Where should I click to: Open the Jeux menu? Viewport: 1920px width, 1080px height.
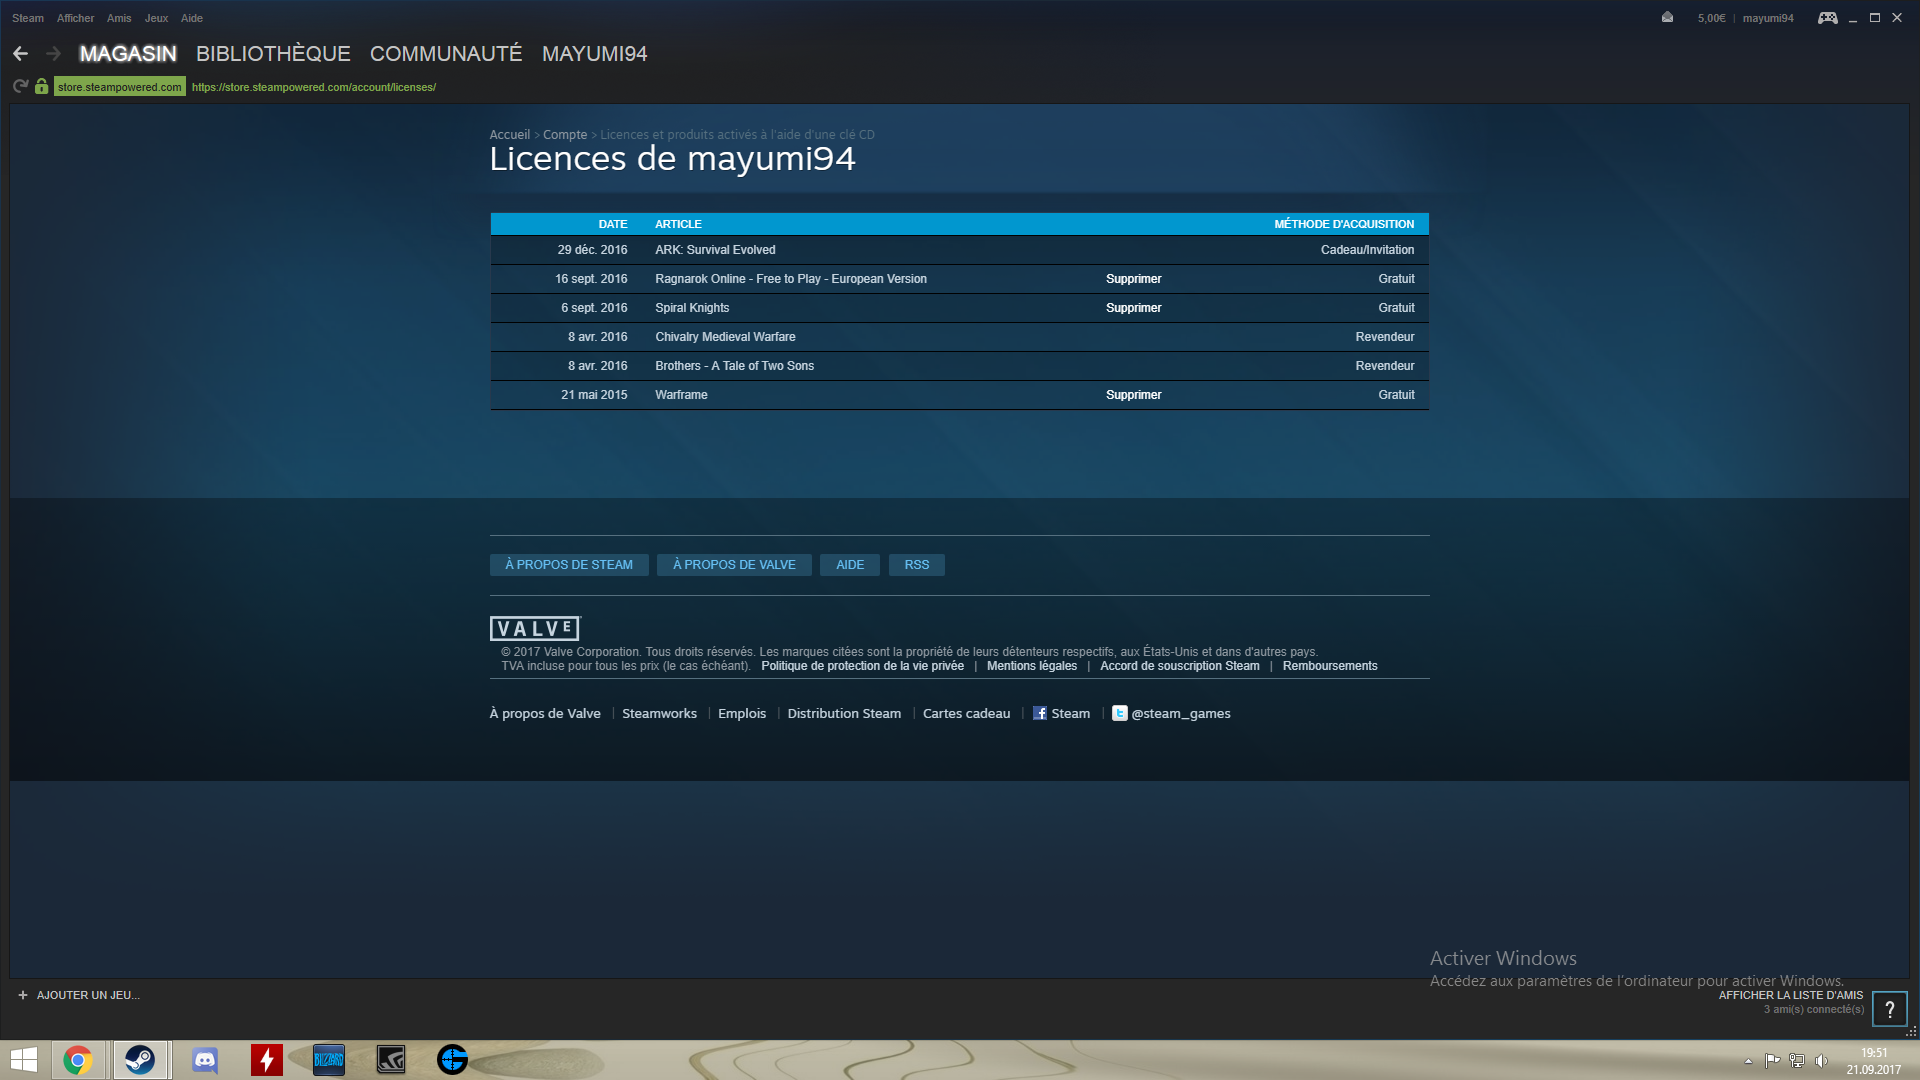(156, 18)
